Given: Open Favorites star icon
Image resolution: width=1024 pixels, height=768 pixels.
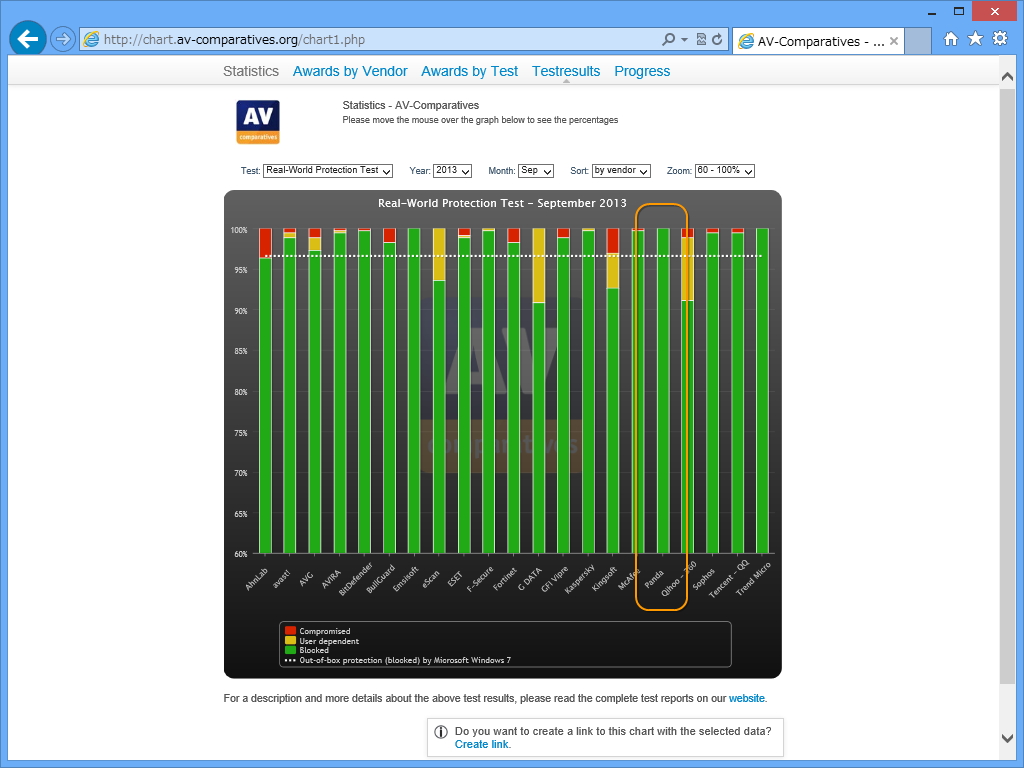Looking at the screenshot, I should click(975, 39).
